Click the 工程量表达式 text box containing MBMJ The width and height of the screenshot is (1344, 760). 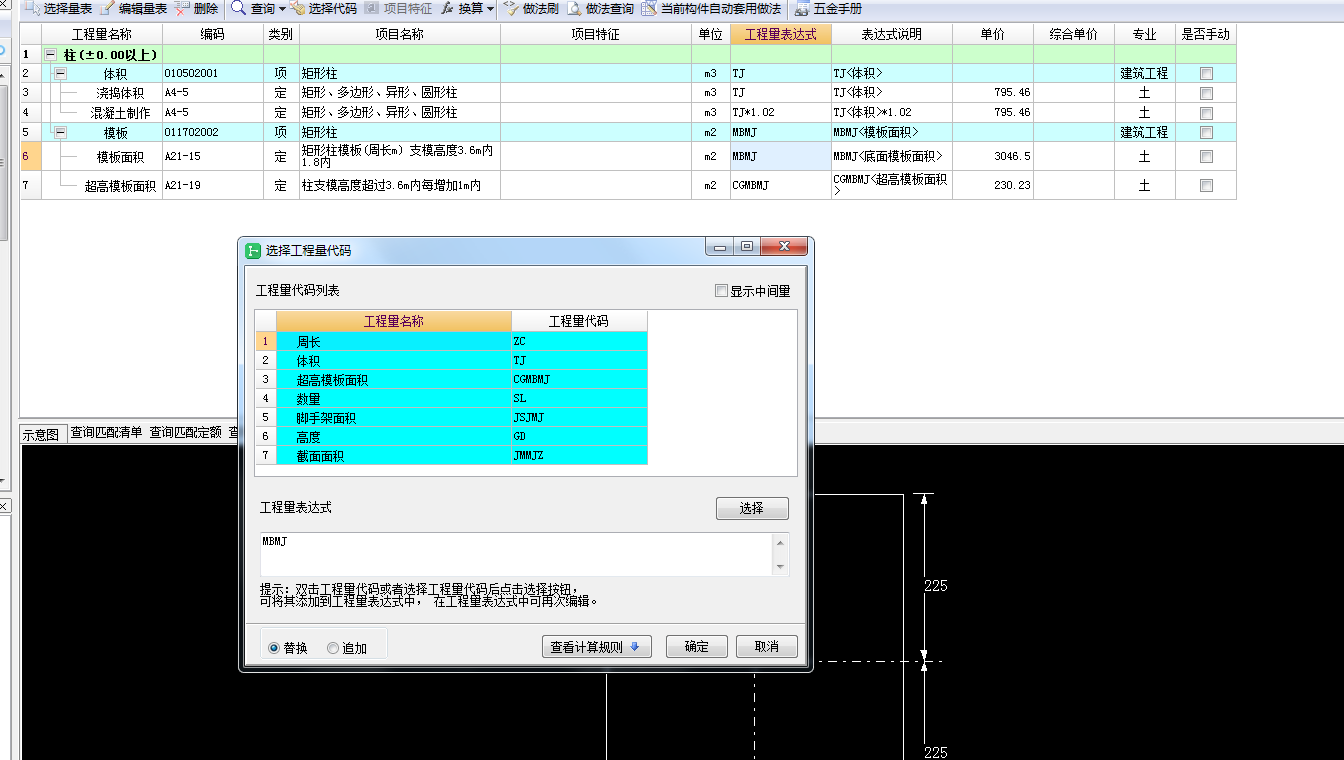pos(516,554)
